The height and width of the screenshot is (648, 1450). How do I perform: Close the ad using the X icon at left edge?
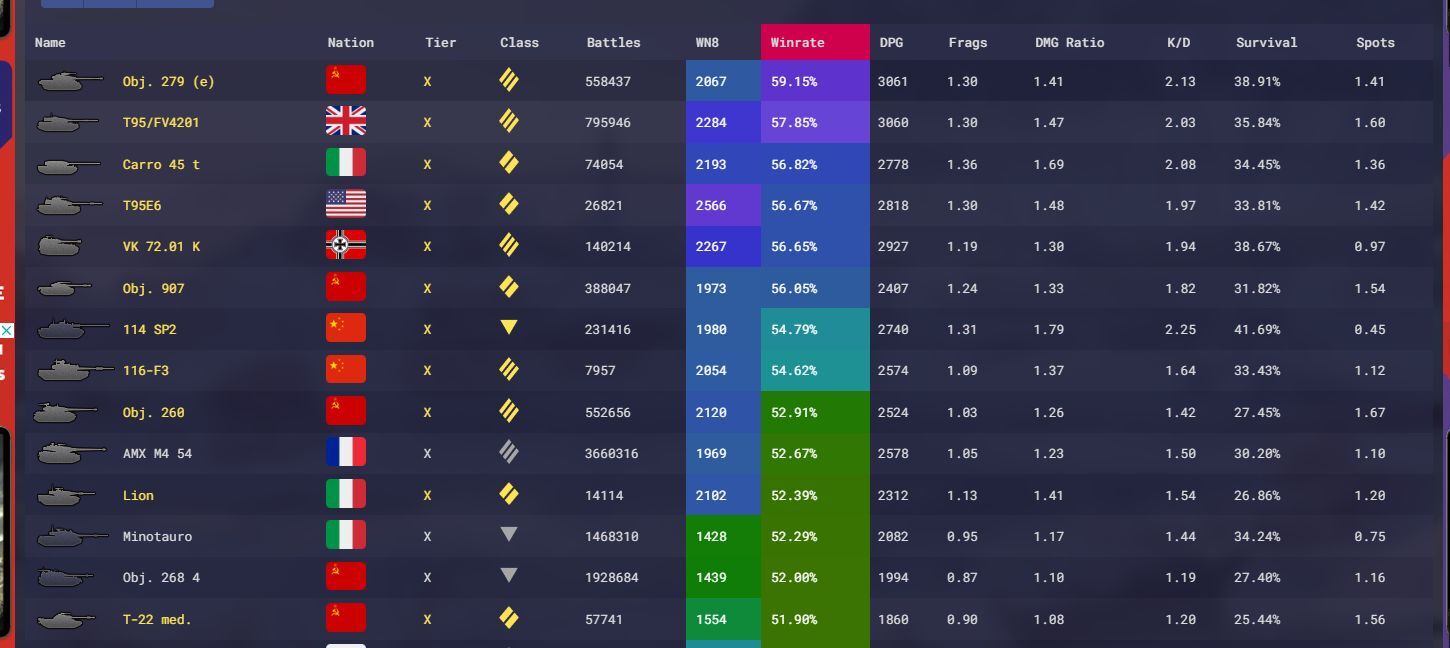[x=6, y=330]
